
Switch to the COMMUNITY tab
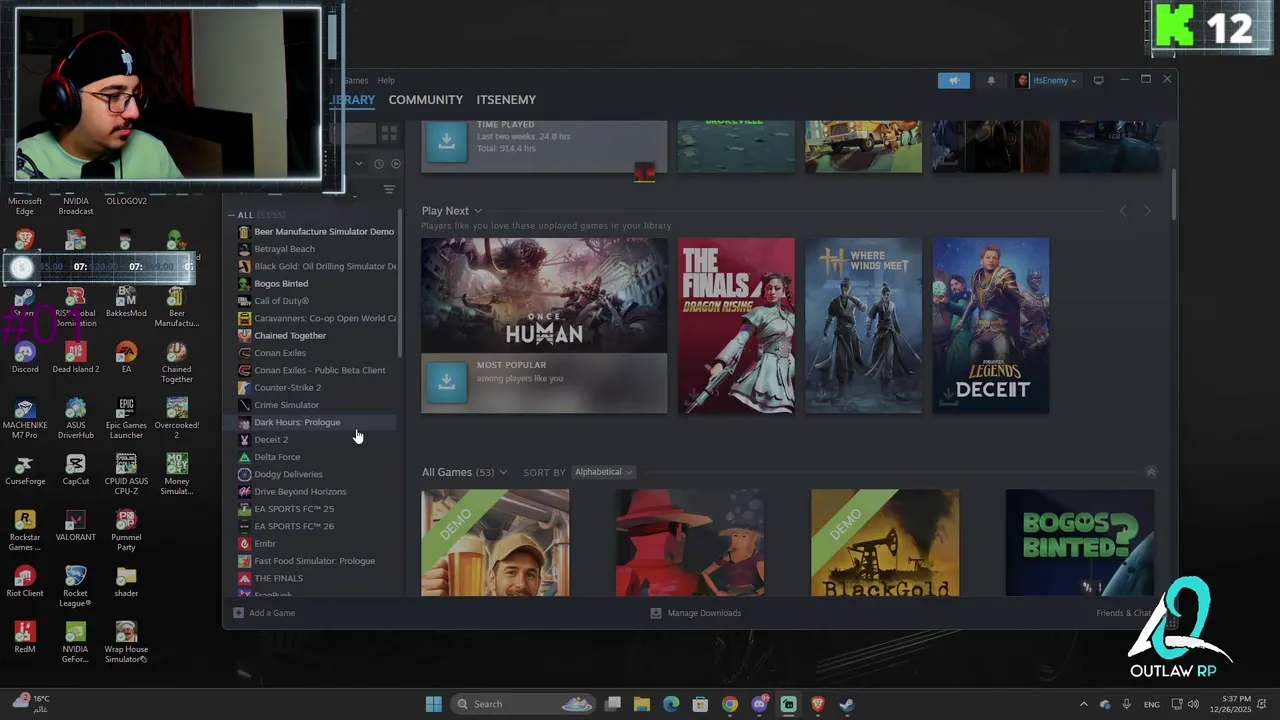point(426,100)
